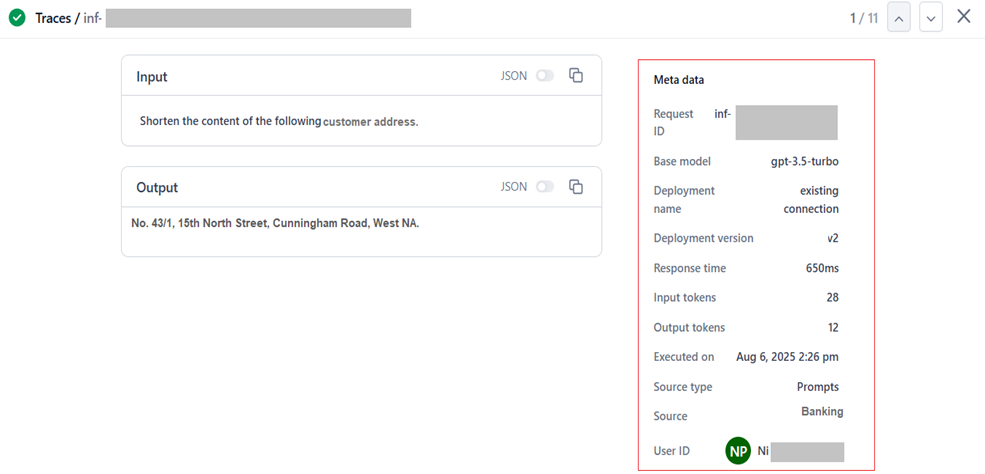Enable JSON view for Input
Viewport: 985px width, 474px height.
[x=544, y=76]
